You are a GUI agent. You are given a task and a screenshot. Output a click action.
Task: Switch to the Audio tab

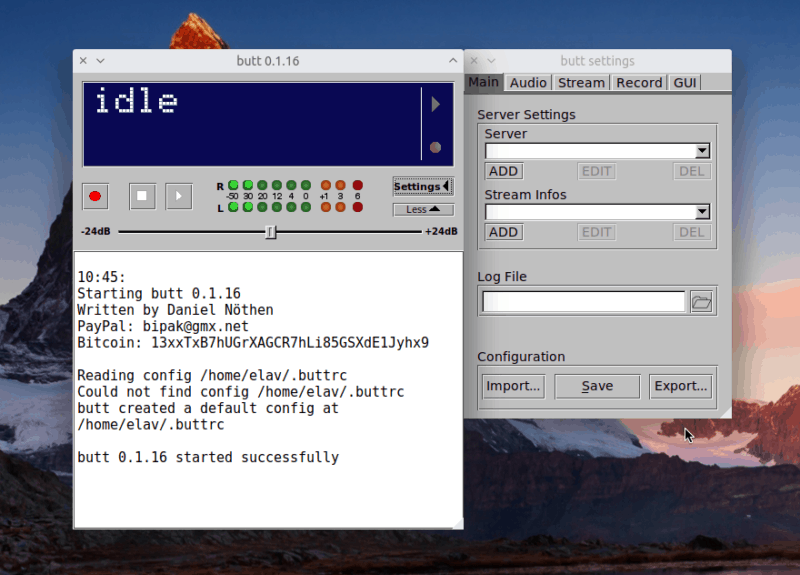pyautogui.click(x=528, y=83)
